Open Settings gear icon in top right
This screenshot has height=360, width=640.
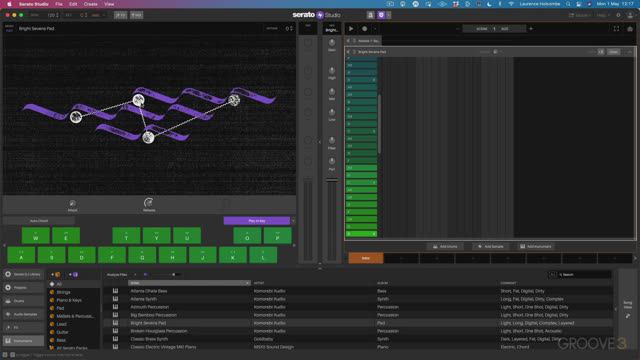pos(618,15)
